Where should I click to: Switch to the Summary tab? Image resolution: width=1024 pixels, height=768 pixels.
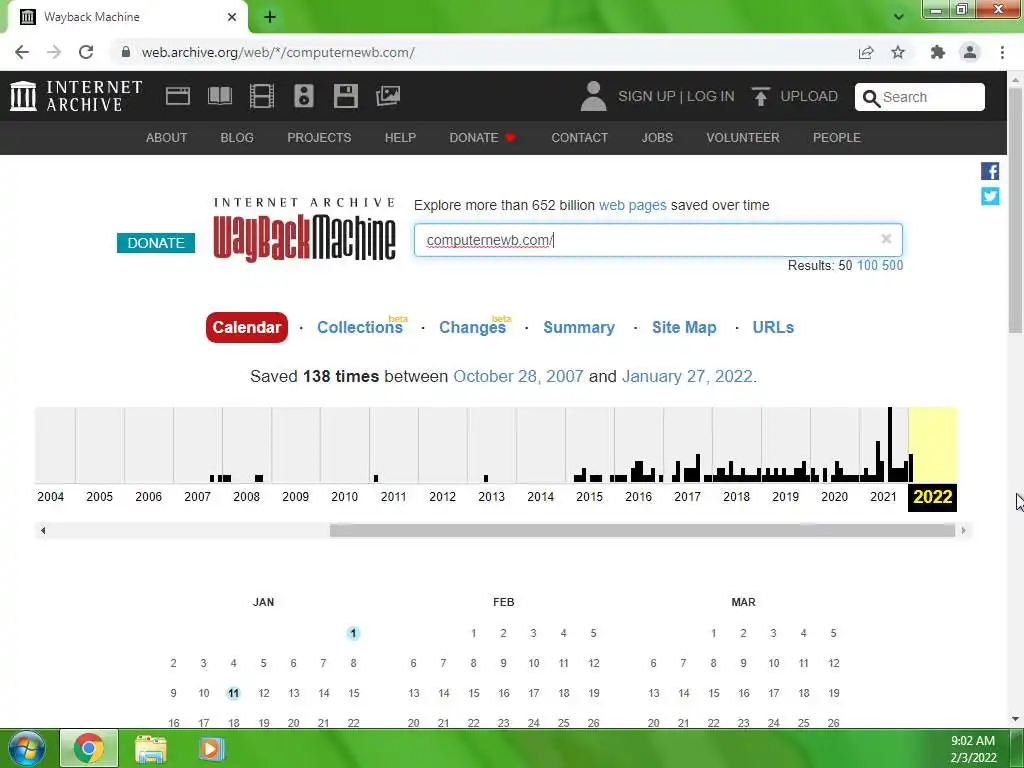pyautogui.click(x=579, y=327)
